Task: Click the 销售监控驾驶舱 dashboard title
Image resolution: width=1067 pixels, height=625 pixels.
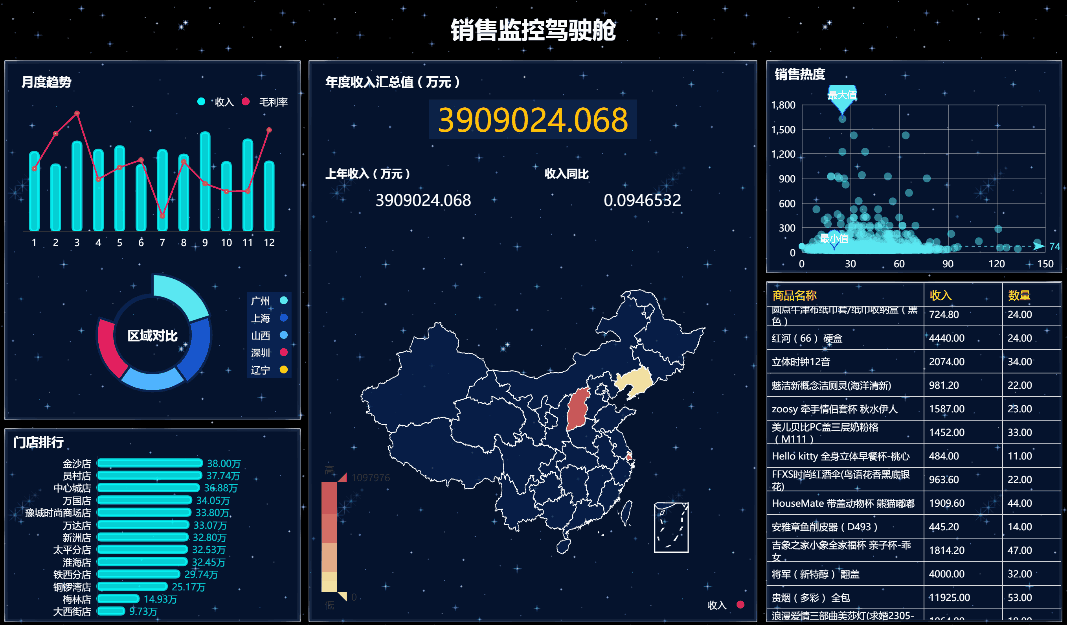Action: point(533,30)
